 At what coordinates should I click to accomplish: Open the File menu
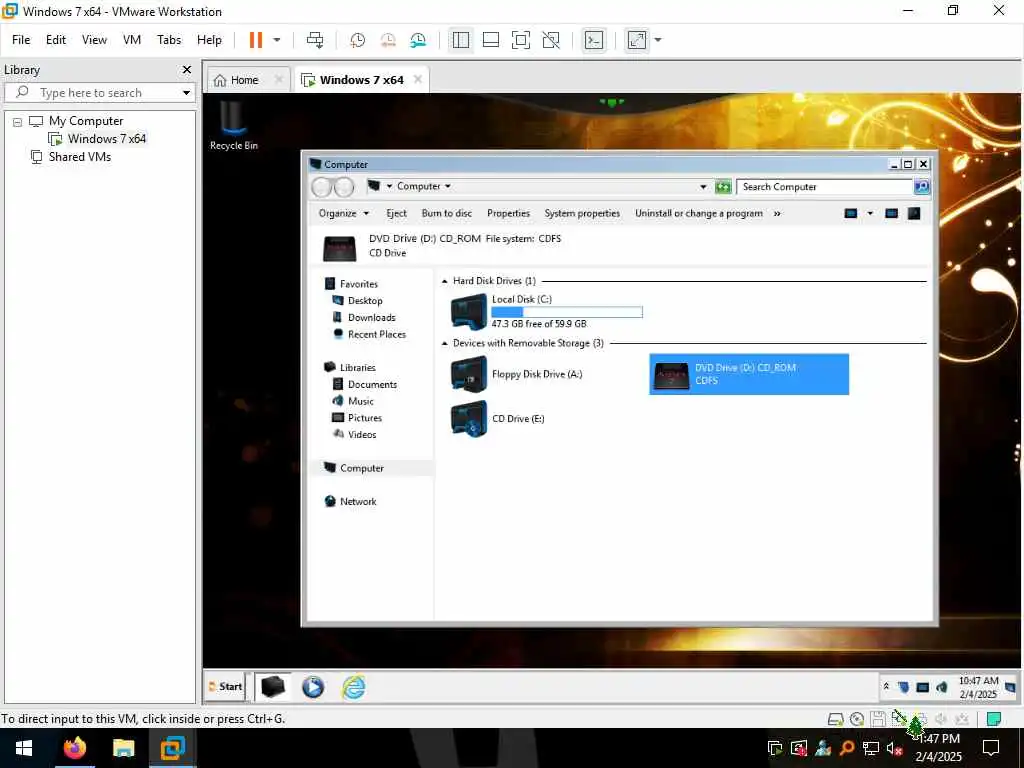21,40
